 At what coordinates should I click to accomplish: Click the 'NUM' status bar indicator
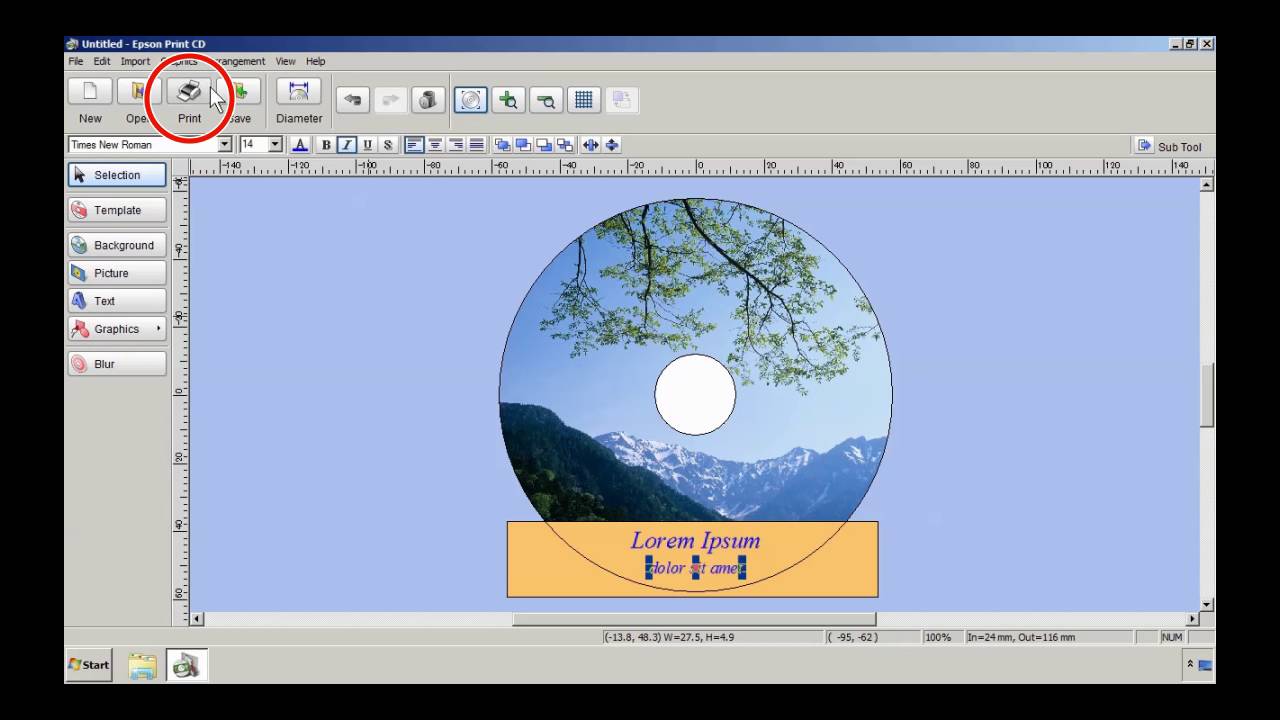tap(1172, 637)
